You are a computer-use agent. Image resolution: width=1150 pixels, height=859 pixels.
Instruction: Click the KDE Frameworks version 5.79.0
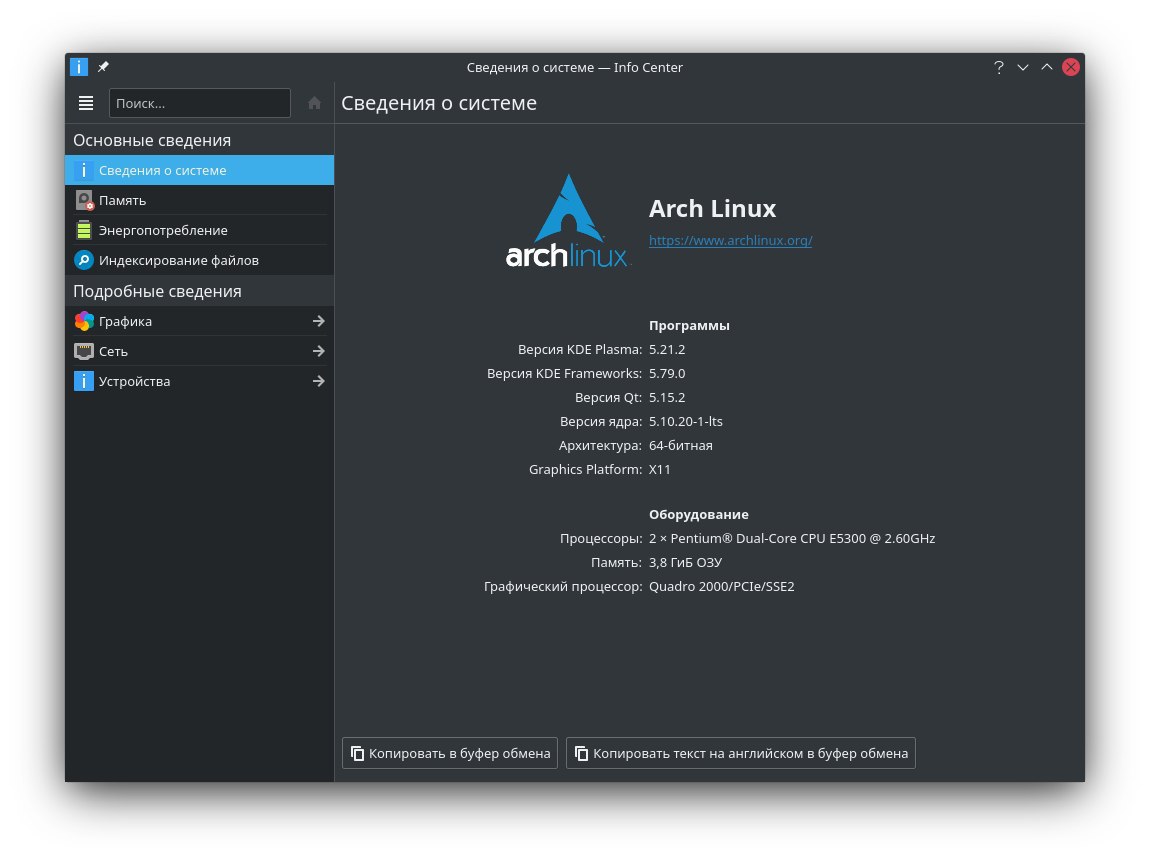click(667, 374)
